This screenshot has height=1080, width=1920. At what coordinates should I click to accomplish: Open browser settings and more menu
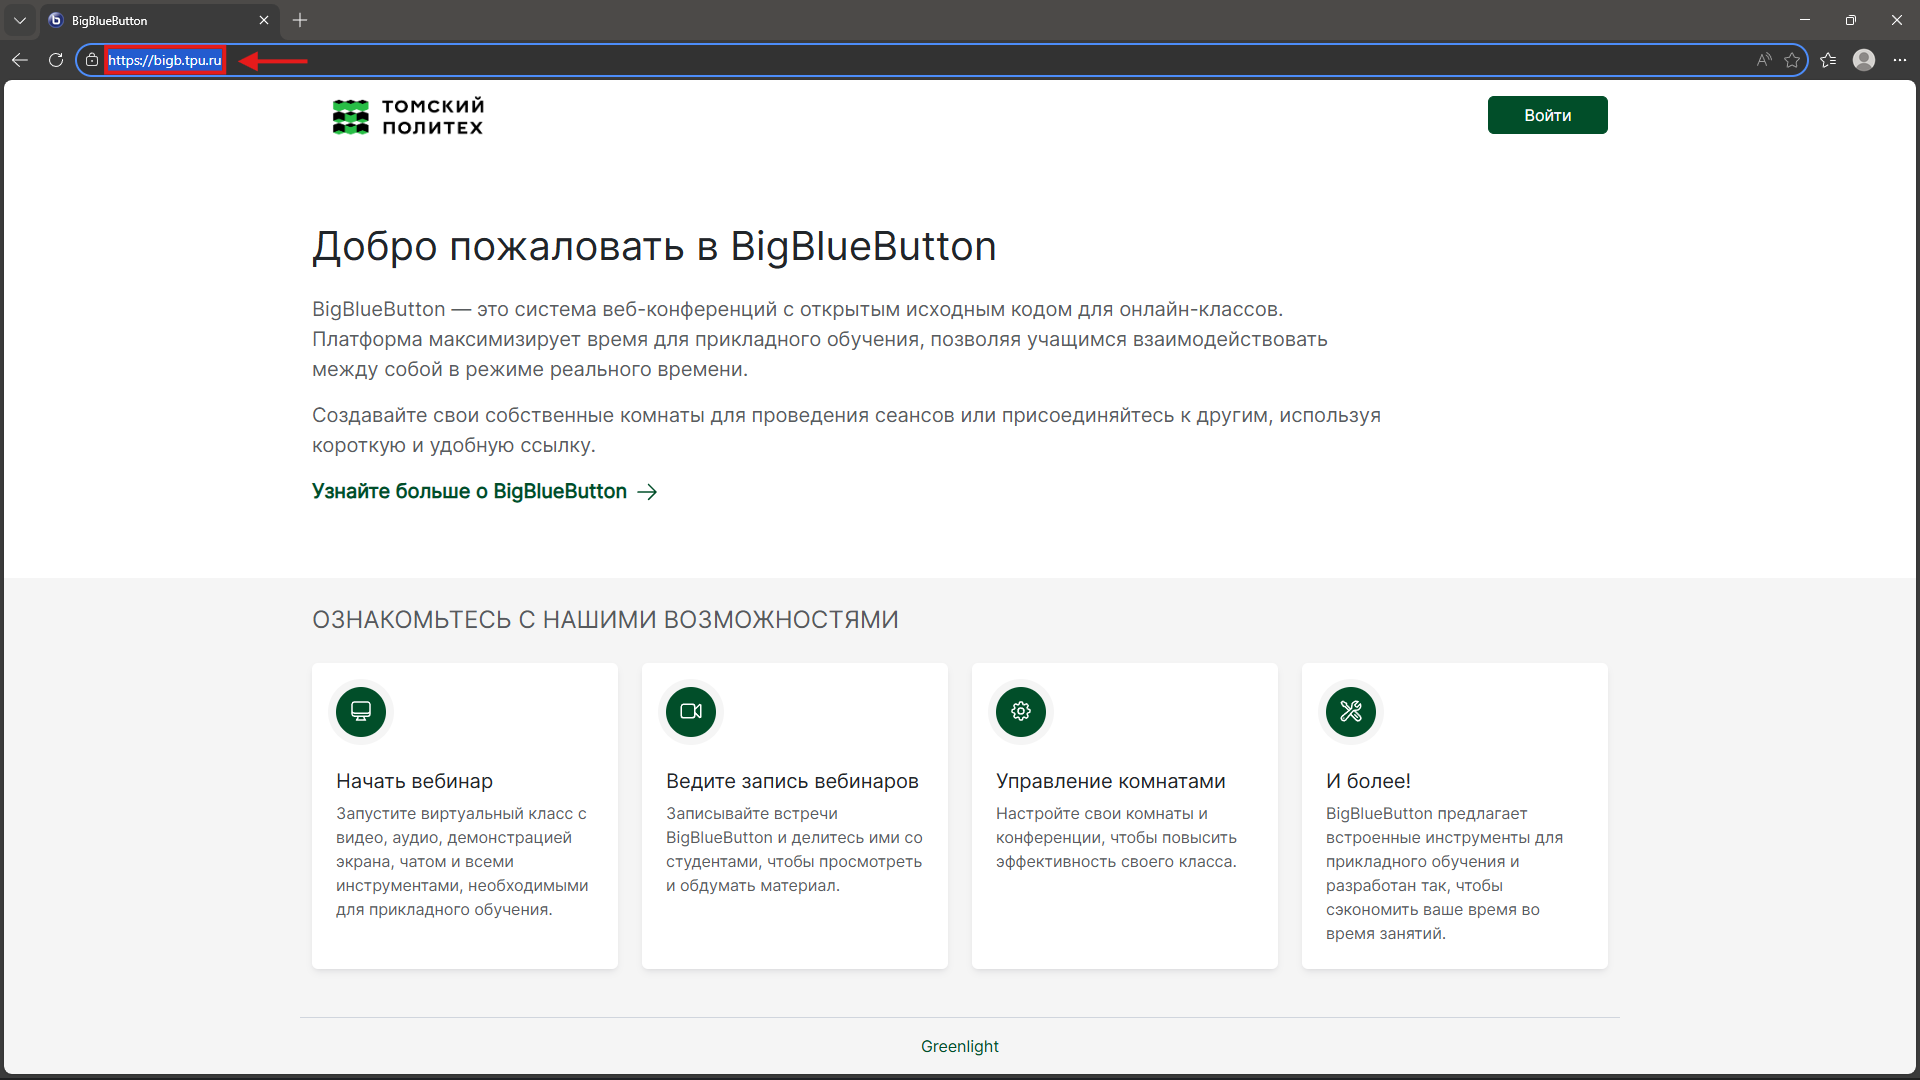pos(1900,60)
